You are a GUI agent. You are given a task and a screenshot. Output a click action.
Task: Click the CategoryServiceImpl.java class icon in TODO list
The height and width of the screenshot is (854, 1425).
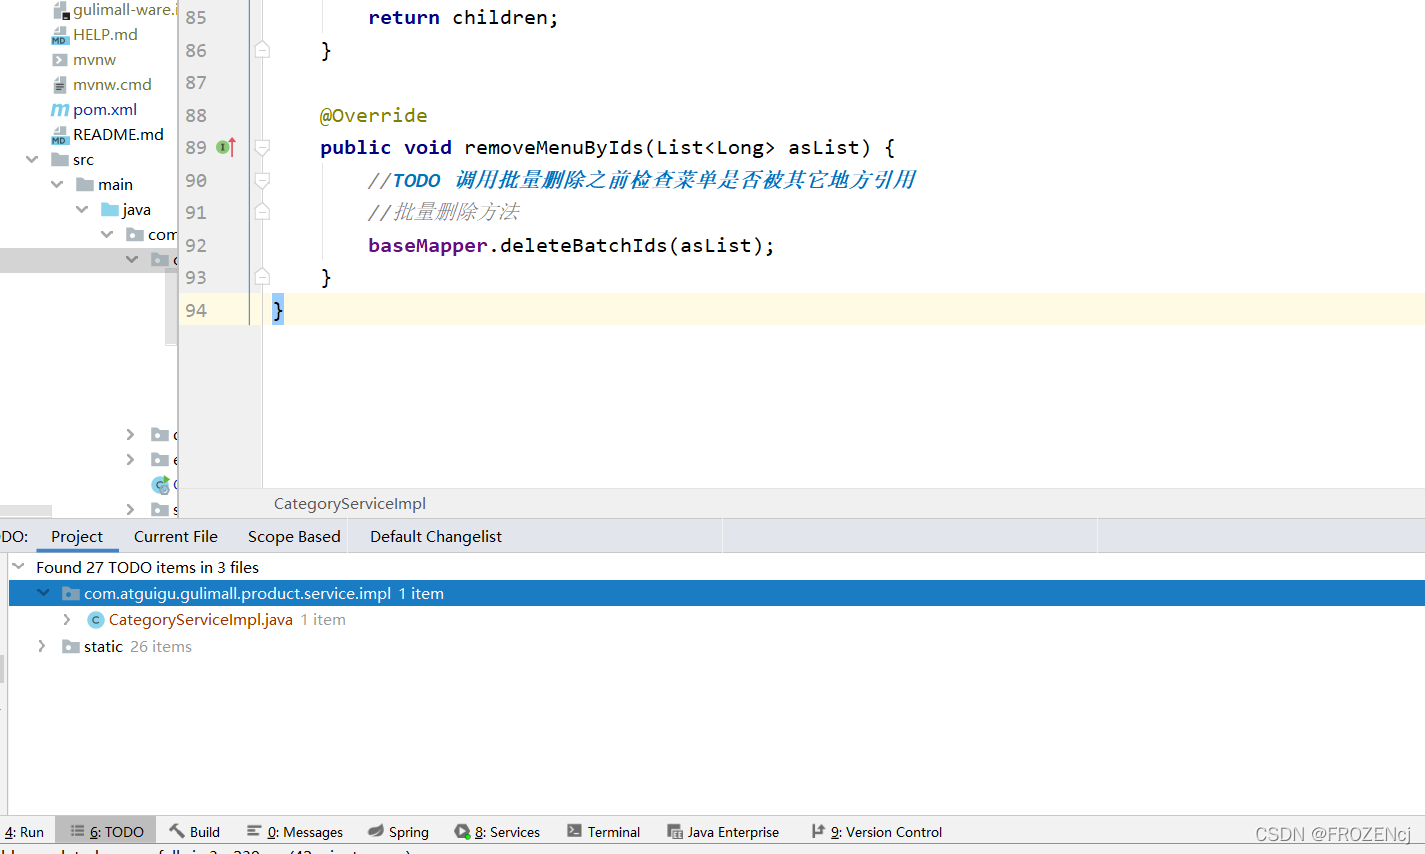pos(96,620)
